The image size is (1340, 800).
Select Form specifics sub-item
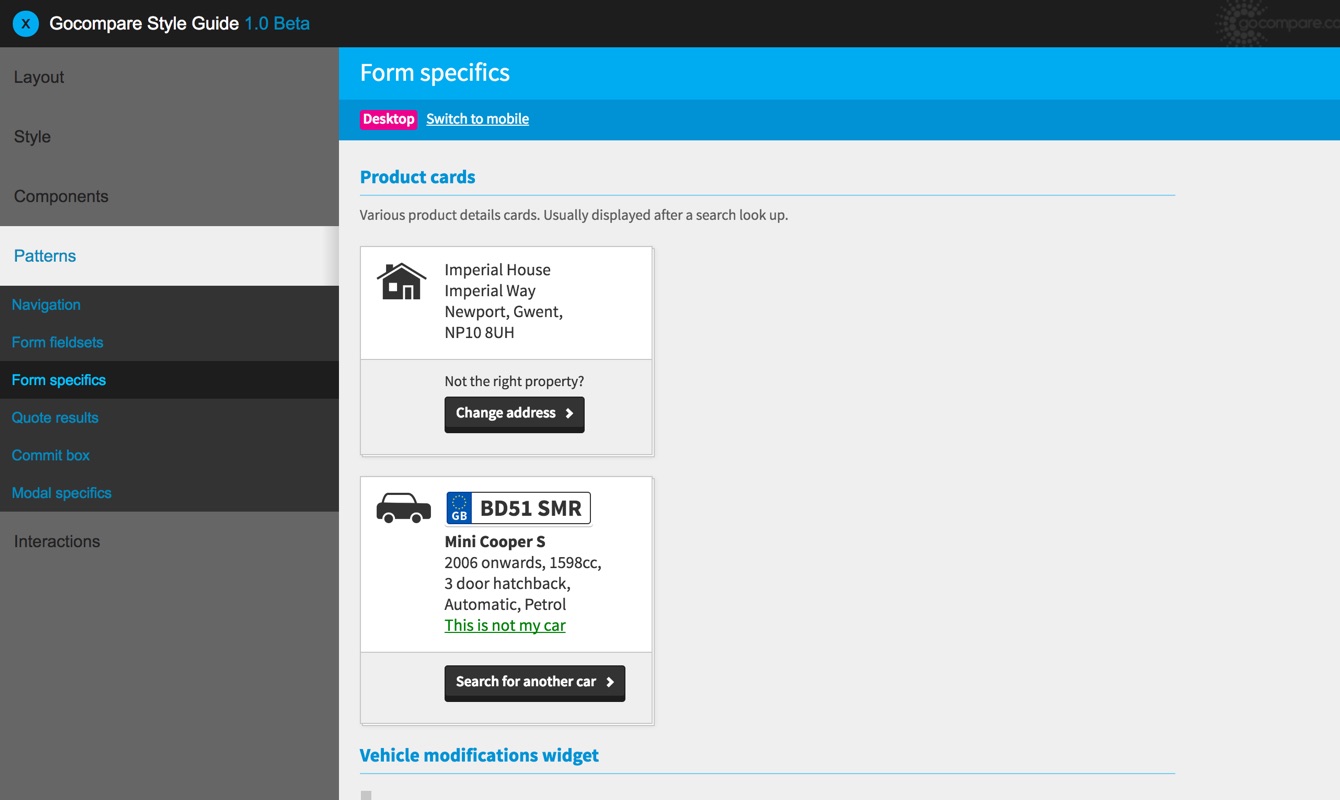169,380
